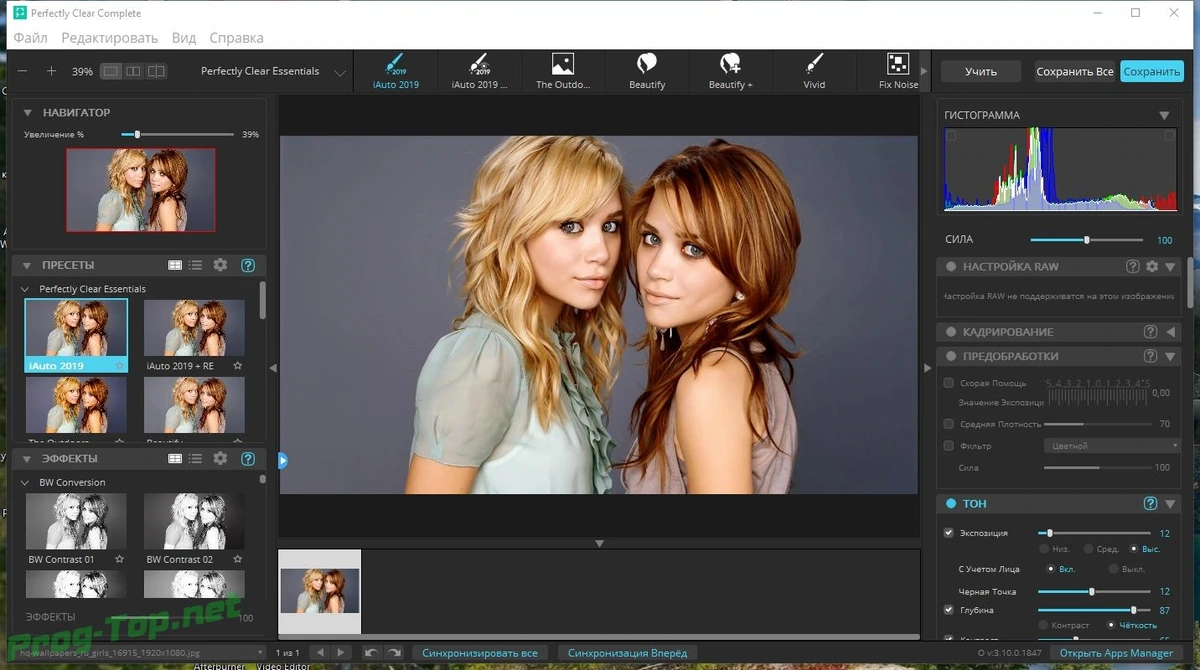Show presets as list view
Screen dimensions: 1200x670
tap(195, 265)
